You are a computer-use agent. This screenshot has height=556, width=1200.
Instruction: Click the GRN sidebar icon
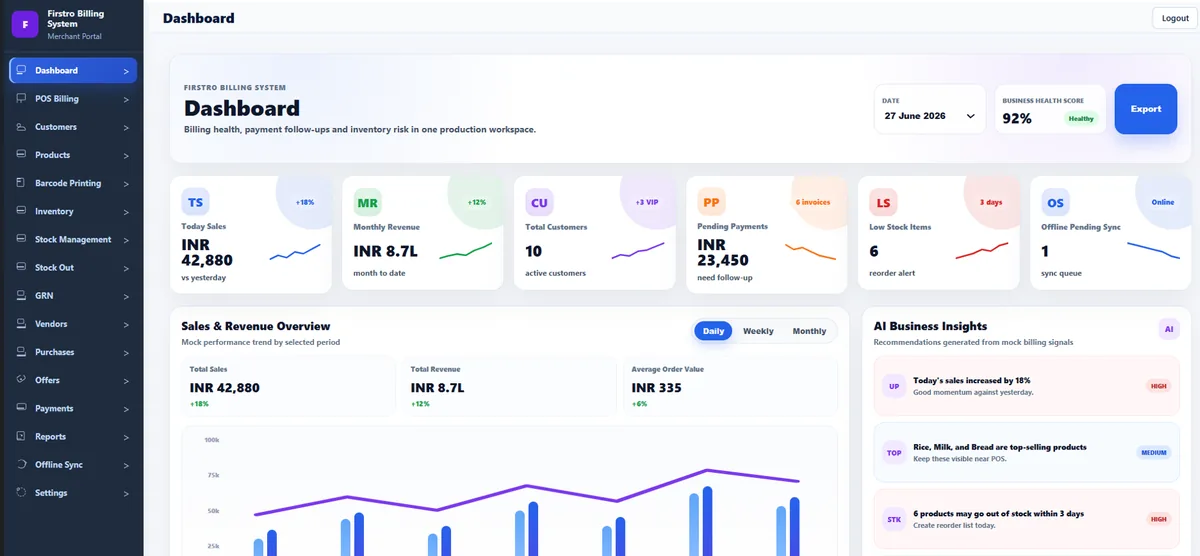pyautogui.click(x=22, y=295)
